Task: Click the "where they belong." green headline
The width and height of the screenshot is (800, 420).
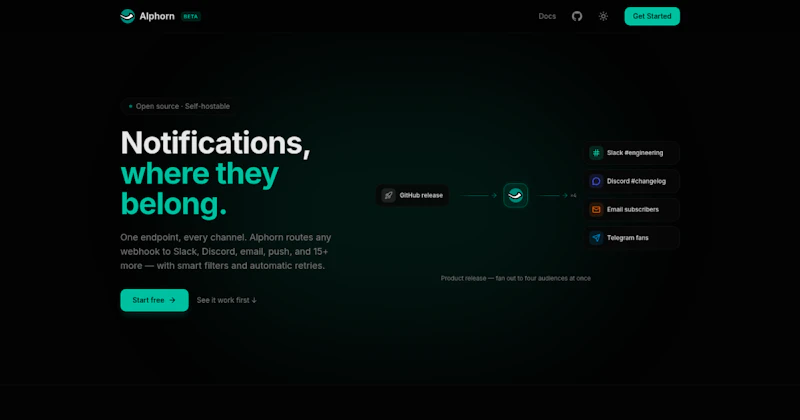Action: (x=199, y=189)
